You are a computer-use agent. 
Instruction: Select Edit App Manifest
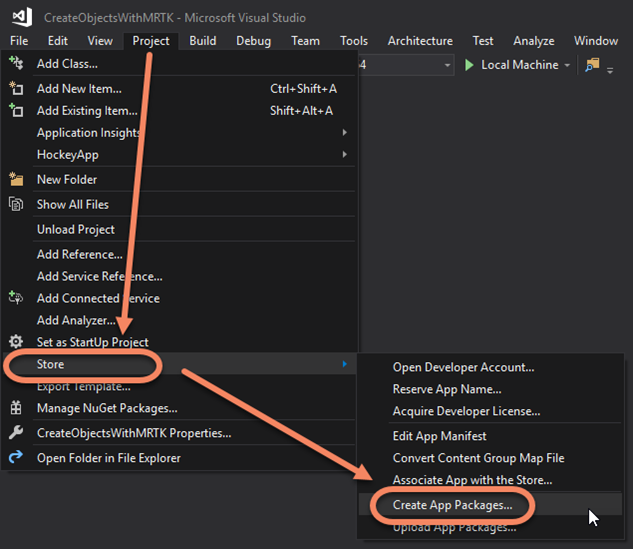click(490, 436)
